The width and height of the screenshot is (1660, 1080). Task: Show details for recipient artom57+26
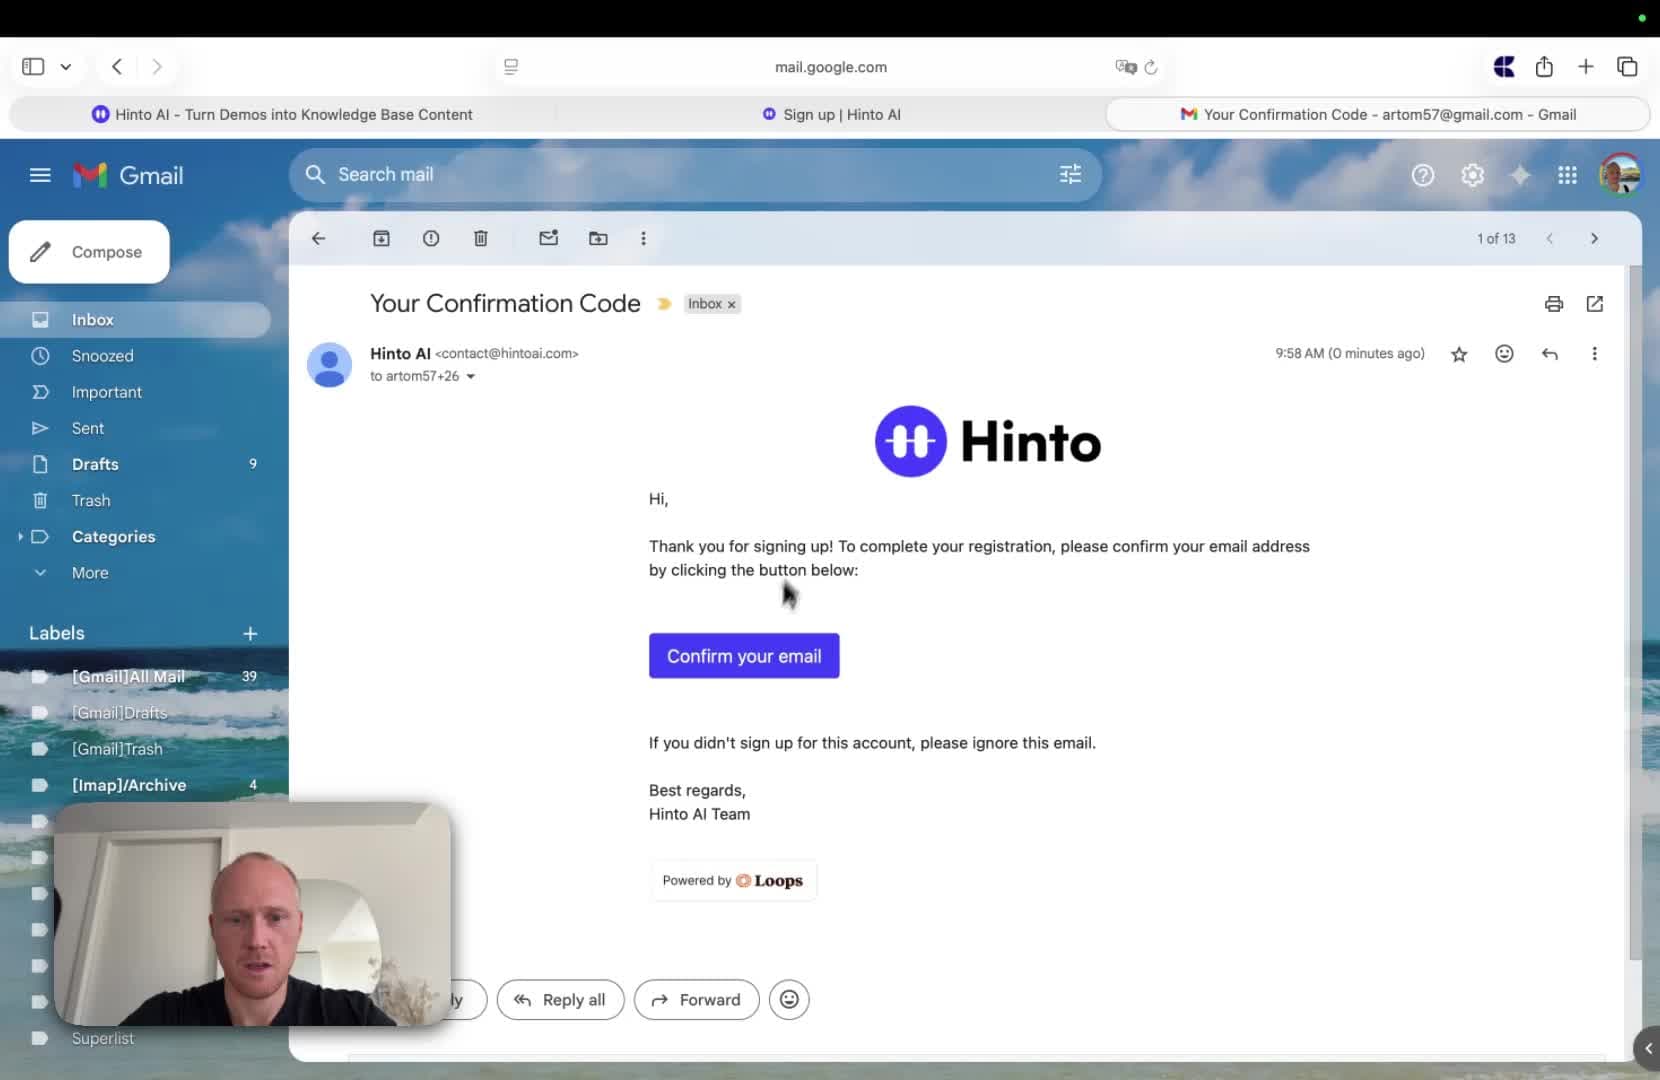pyautogui.click(x=470, y=376)
